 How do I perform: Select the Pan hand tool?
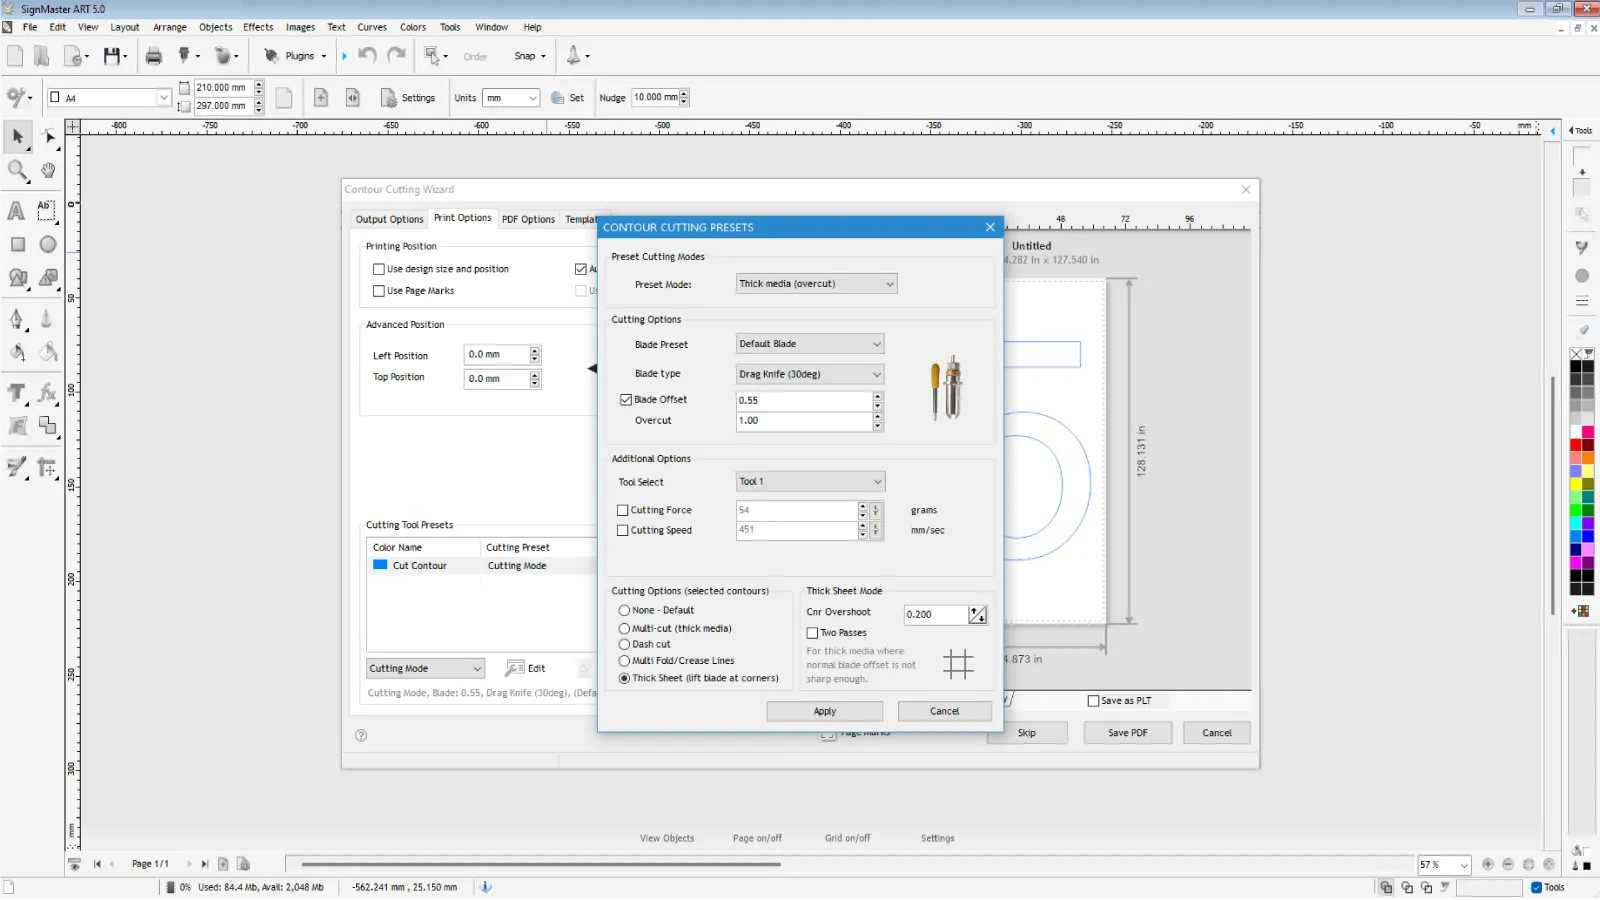tap(47, 170)
